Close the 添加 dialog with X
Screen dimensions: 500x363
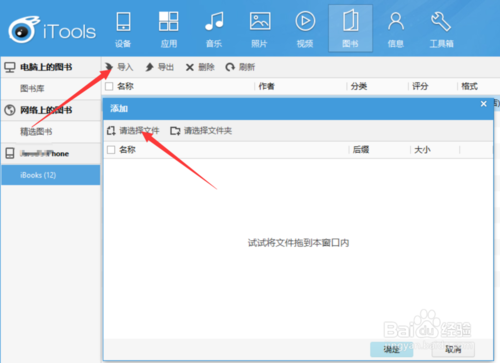[x=484, y=104]
